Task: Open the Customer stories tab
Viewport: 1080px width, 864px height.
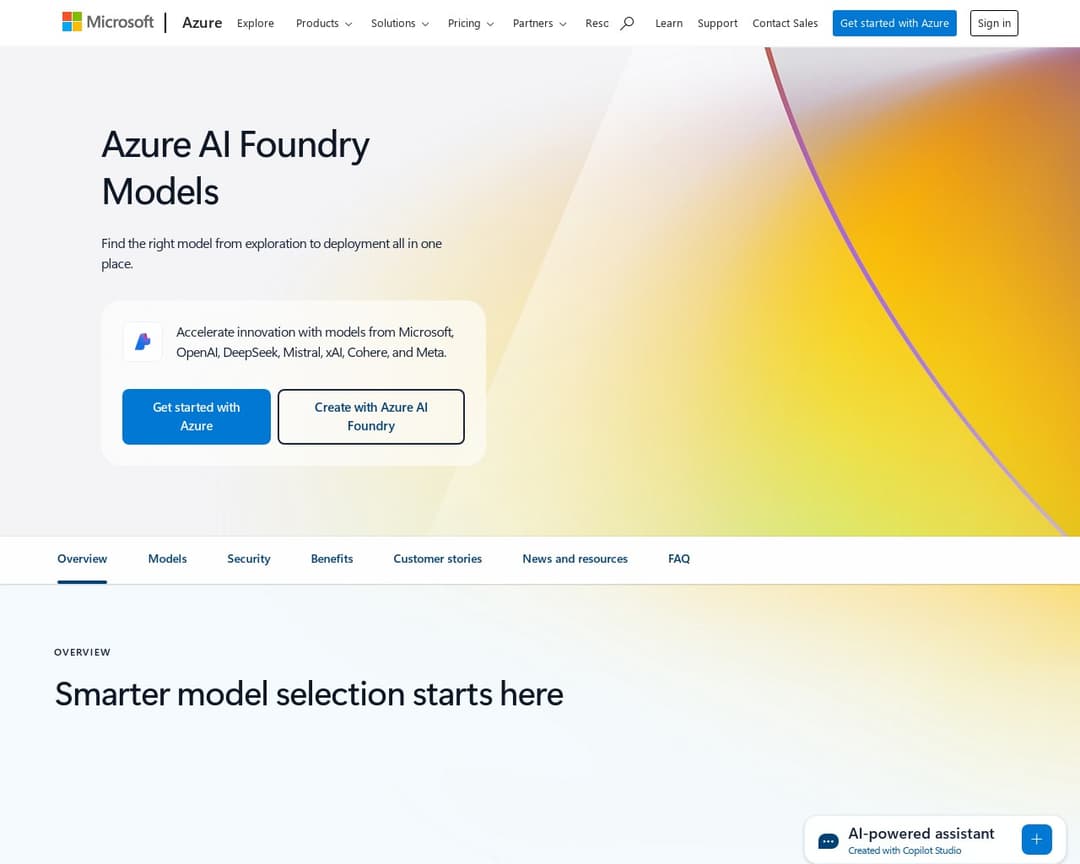Action: [437, 559]
